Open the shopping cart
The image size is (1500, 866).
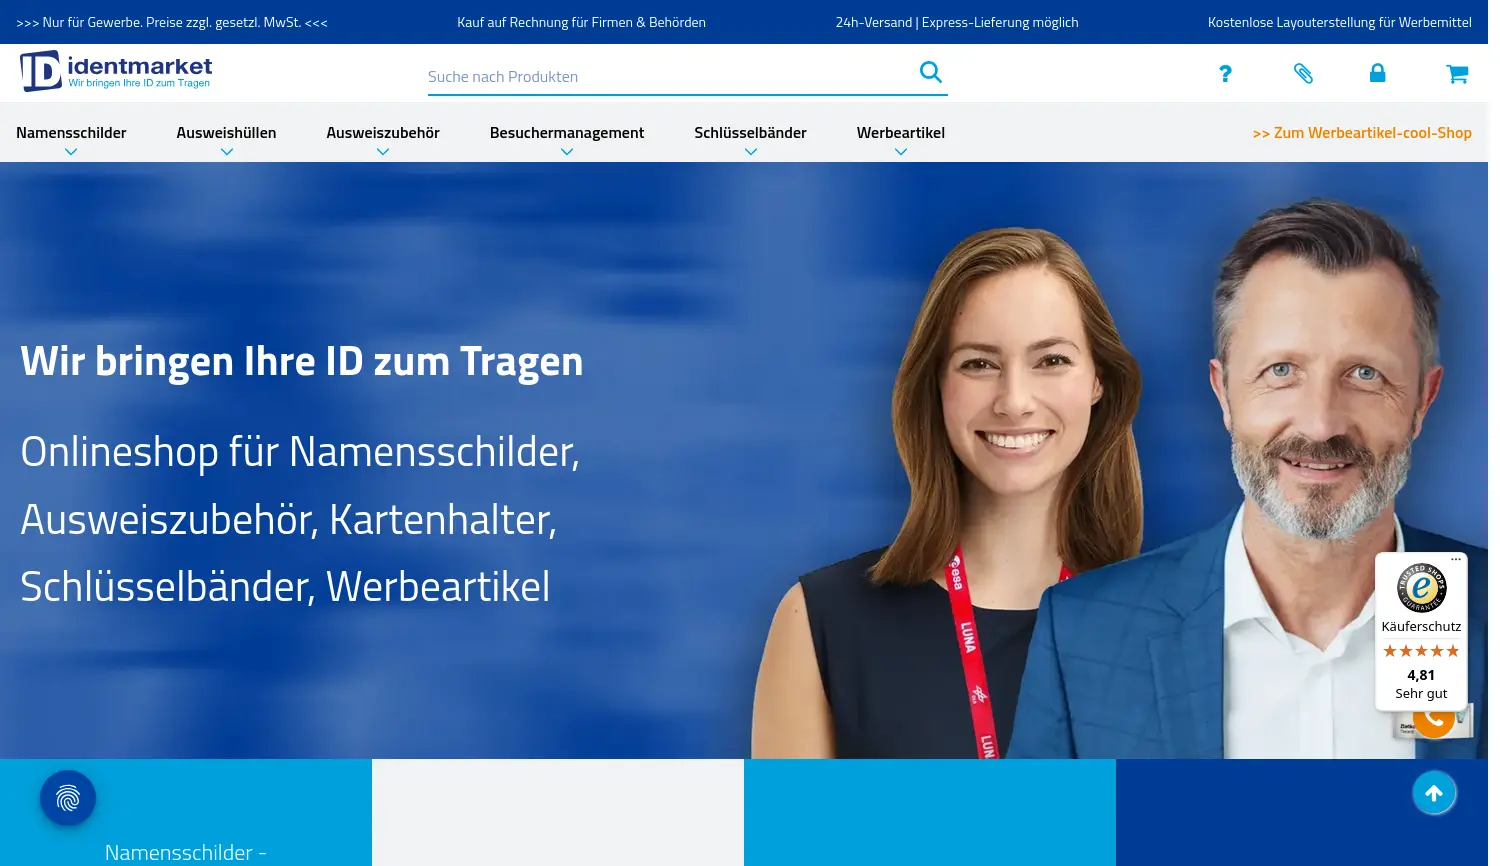1456,73
